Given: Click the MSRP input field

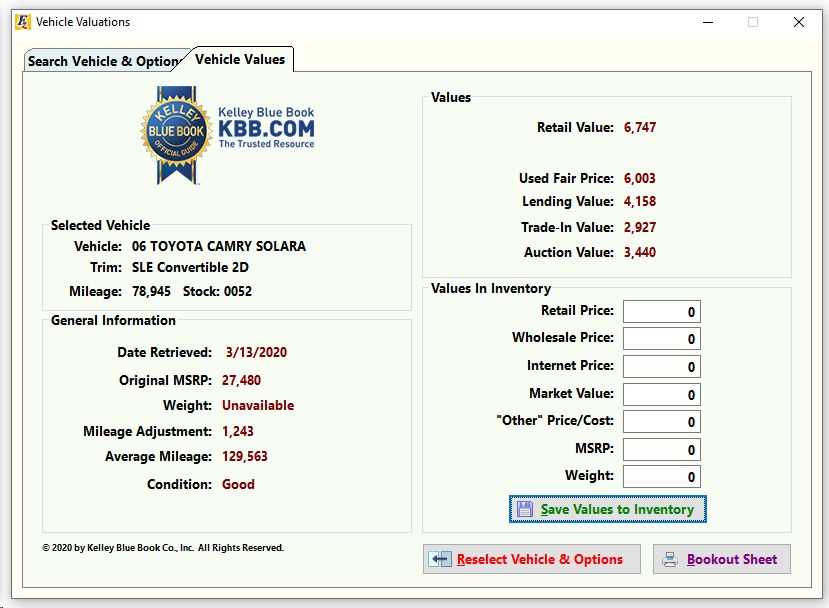Looking at the screenshot, I should [661, 448].
